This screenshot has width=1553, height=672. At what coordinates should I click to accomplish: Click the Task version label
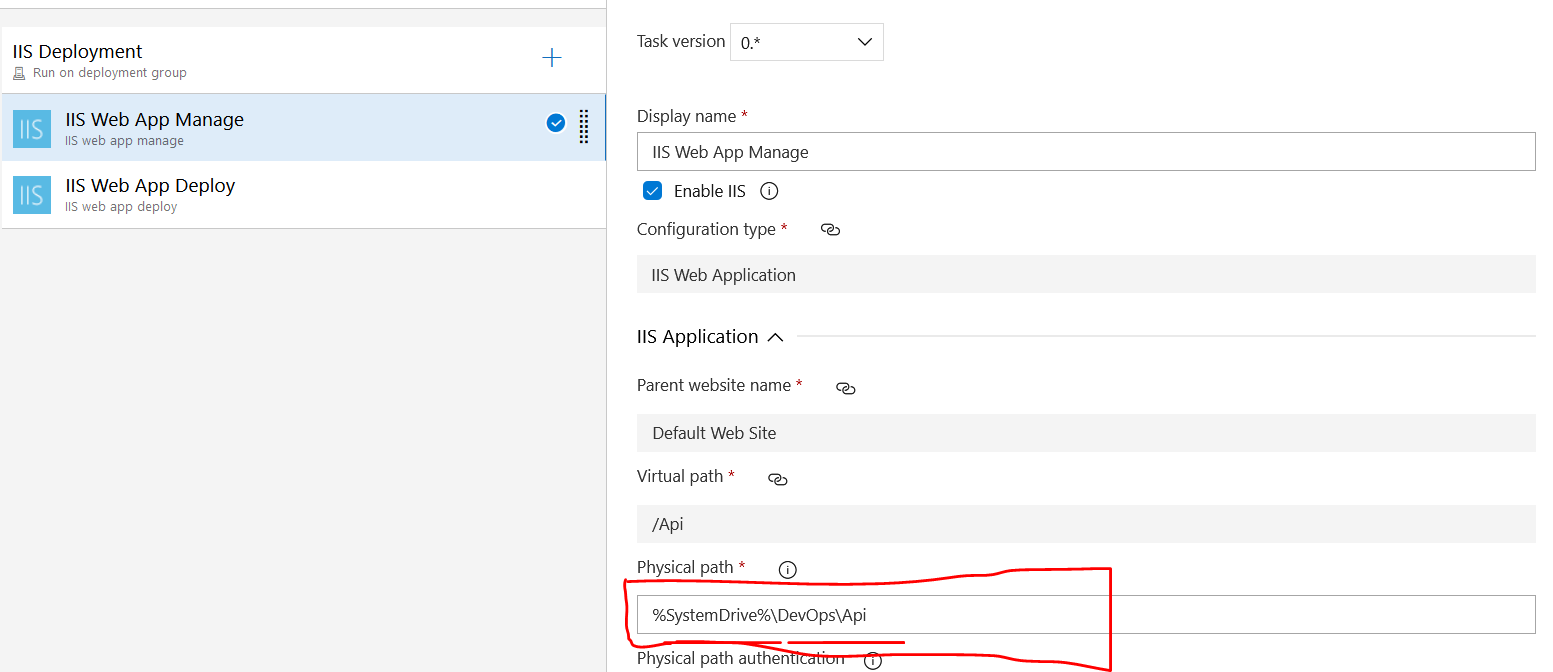pyautogui.click(x=681, y=42)
